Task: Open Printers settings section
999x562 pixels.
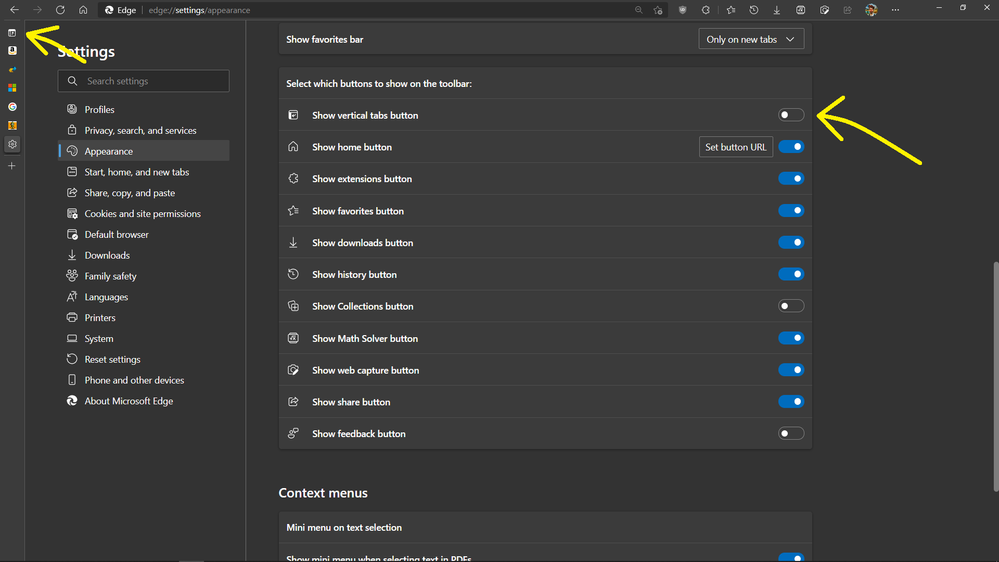Action: (143, 318)
